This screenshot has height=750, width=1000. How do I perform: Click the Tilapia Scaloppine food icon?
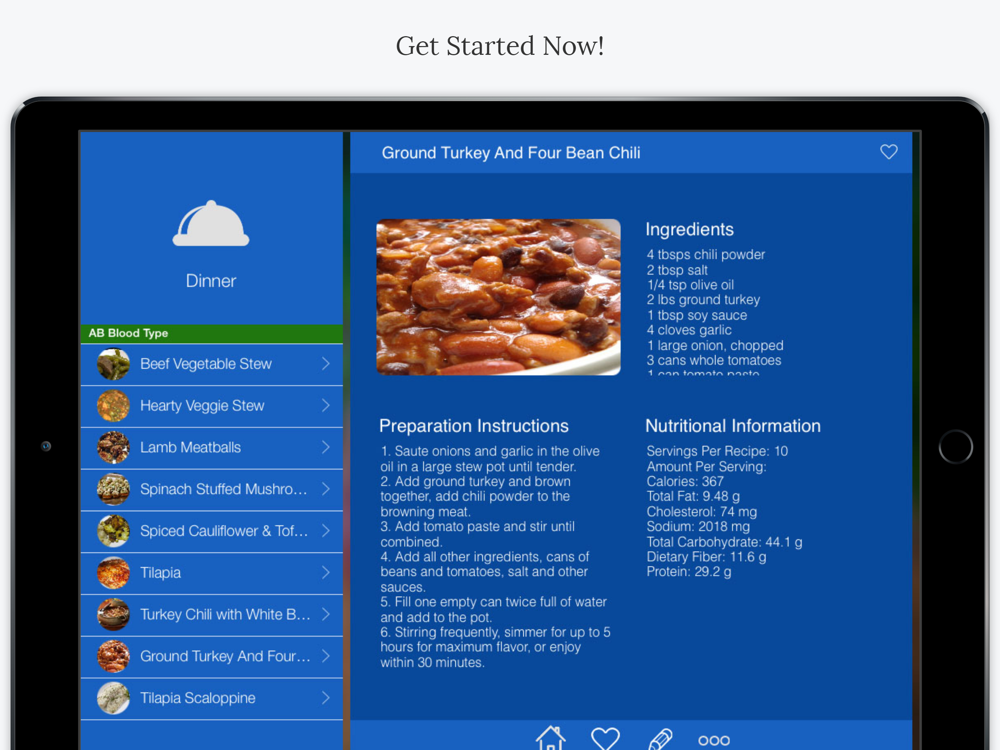pos(113,698)
